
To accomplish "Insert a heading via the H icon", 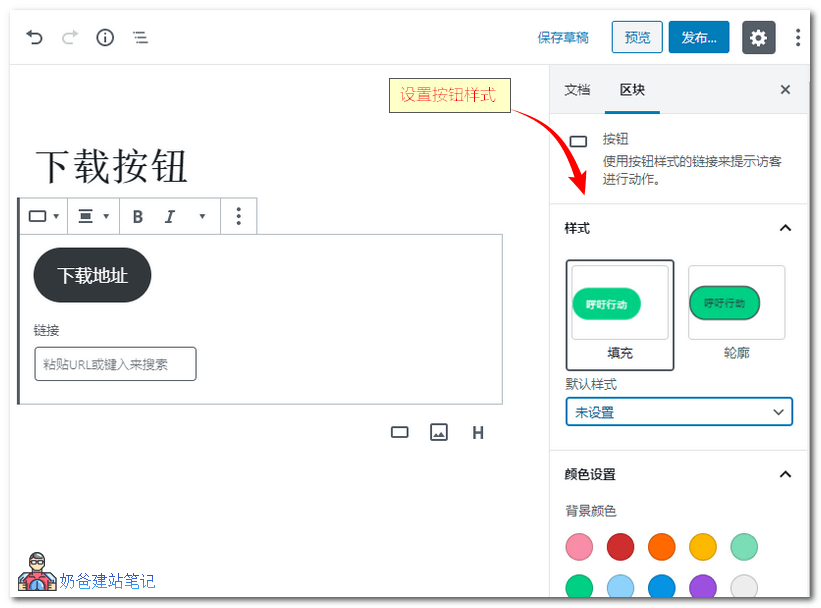I will click(x=478, y=432).
